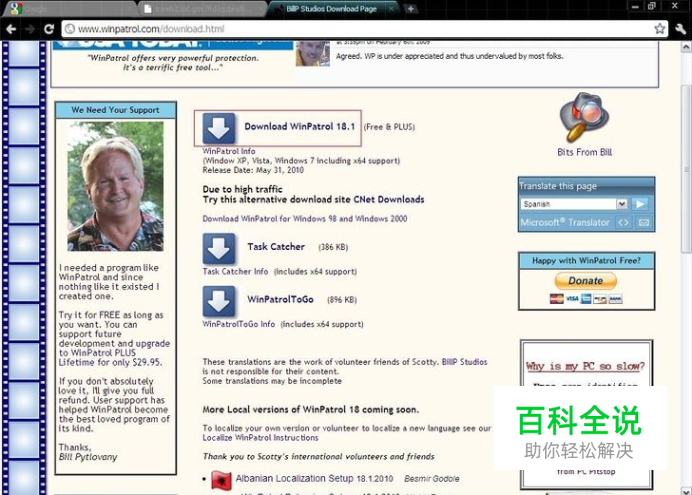Close the BillP Studios Download Page tab
692x495 pixels.
(391, 9)
